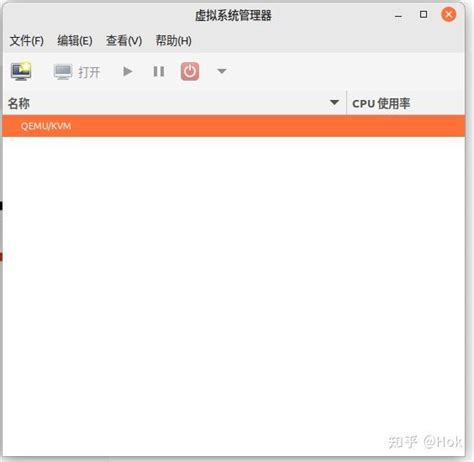
Task: Minimize the 虚拟系统管理器 window
Action: 398,15
